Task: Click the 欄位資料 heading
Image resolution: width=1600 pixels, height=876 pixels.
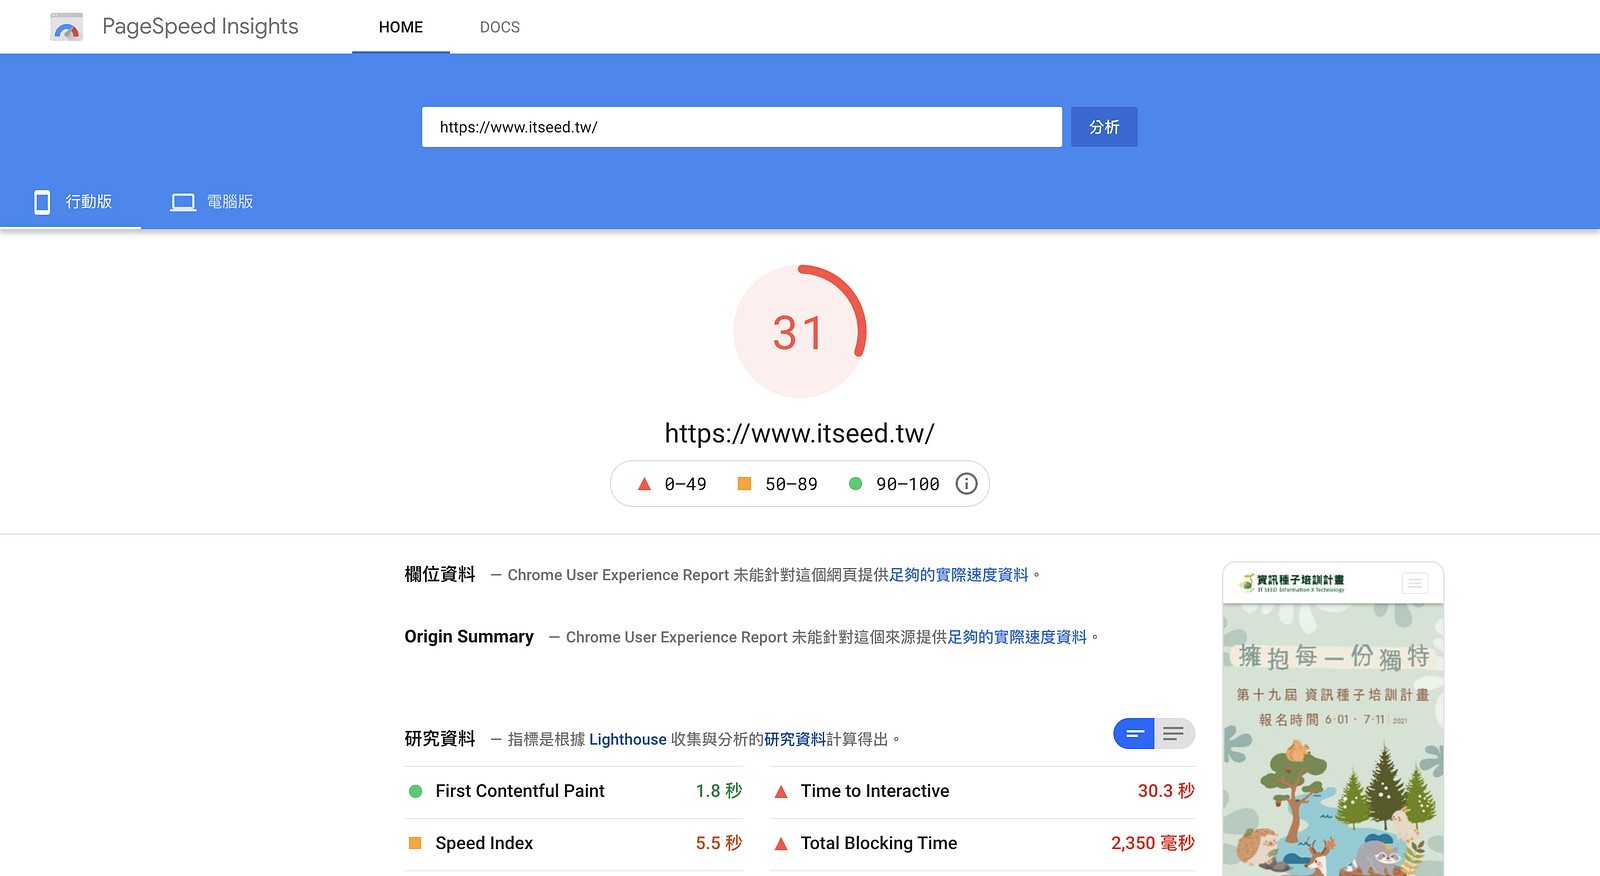Action: [x=440, y=574]
